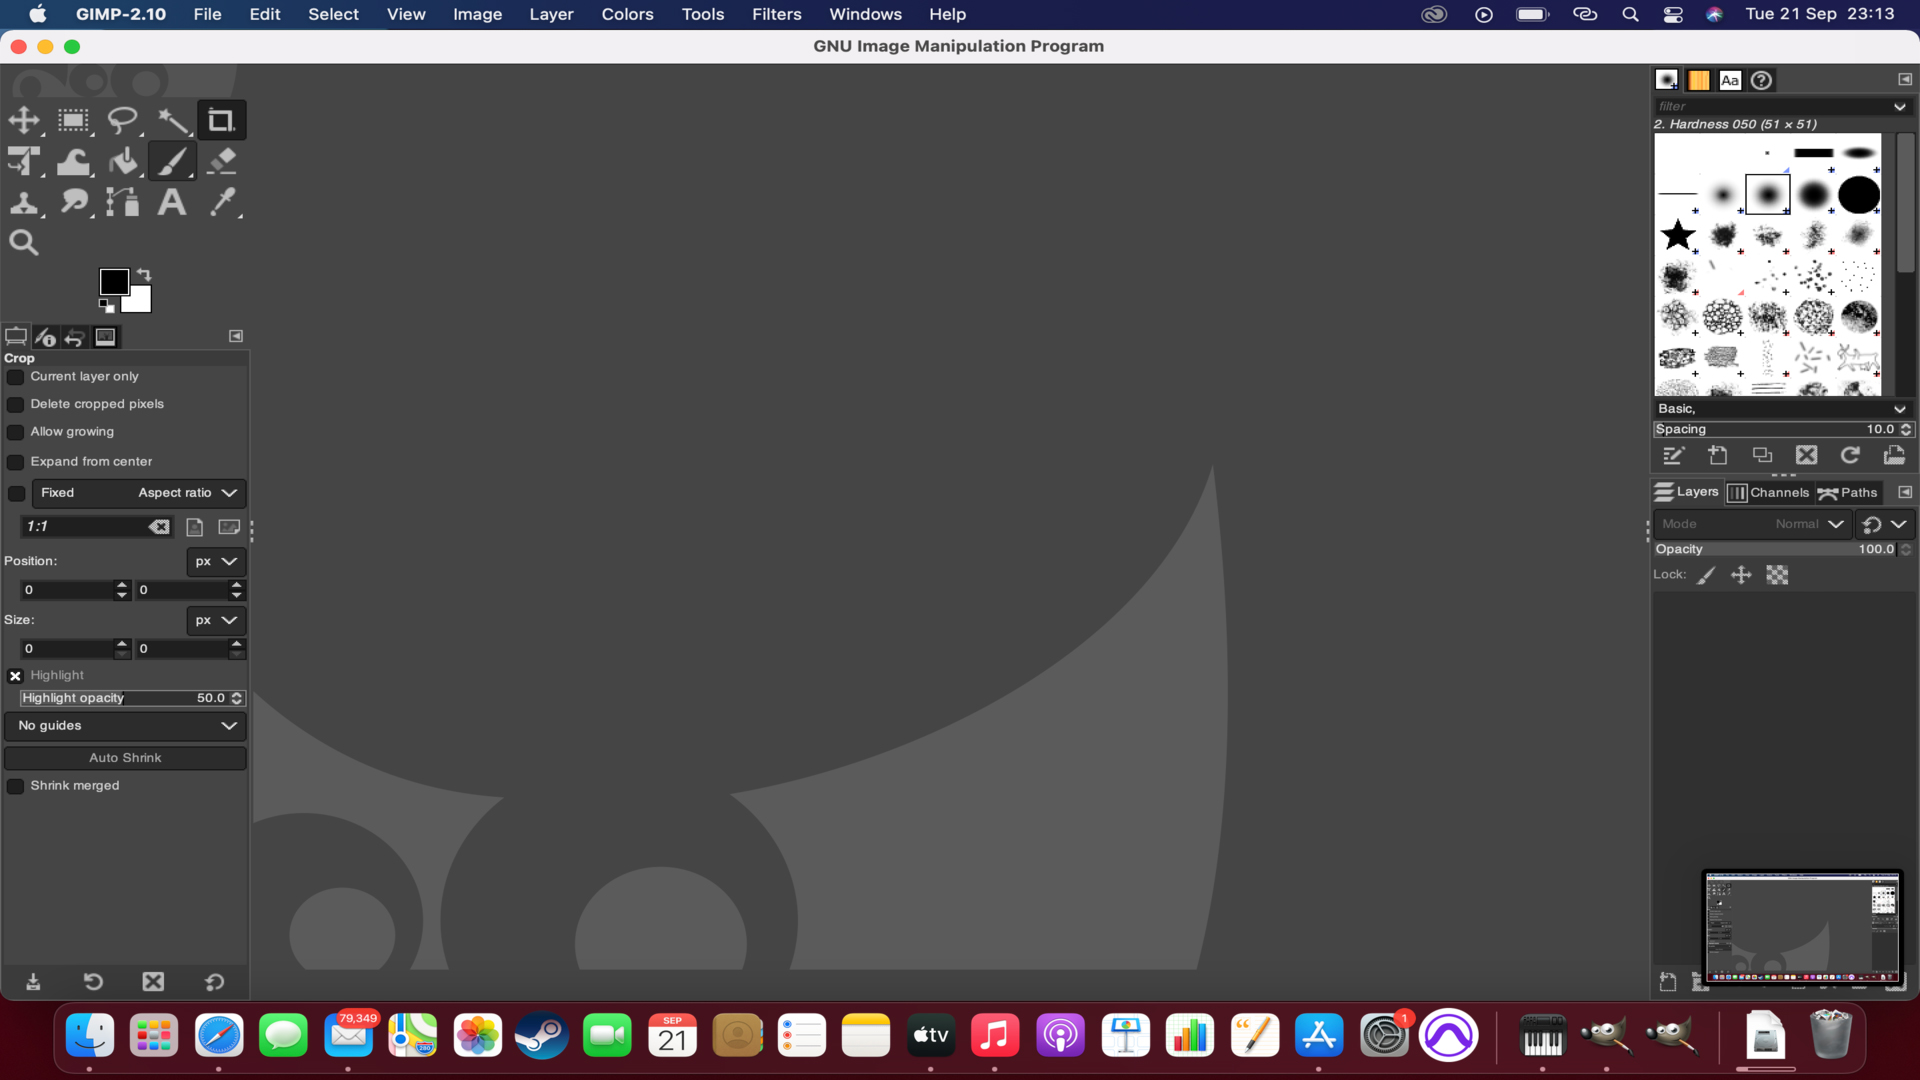Click Auto Shrink button
Screen dimensions: 1920x1080
[x=125, y=757]
